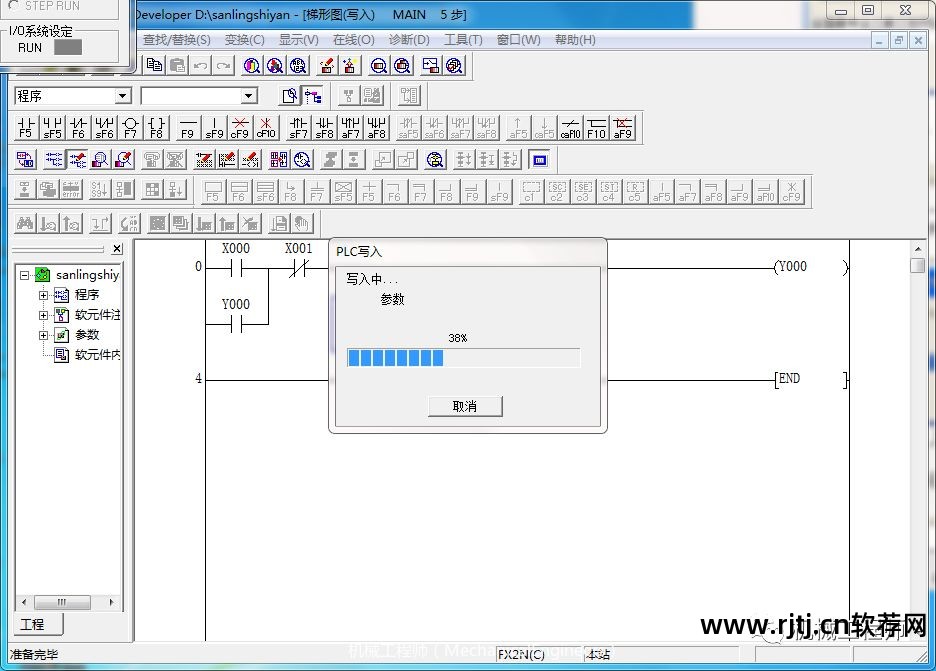Expand the 参数 tree node
The height and width of the screenshot is (671, 936).
[44, 336]
